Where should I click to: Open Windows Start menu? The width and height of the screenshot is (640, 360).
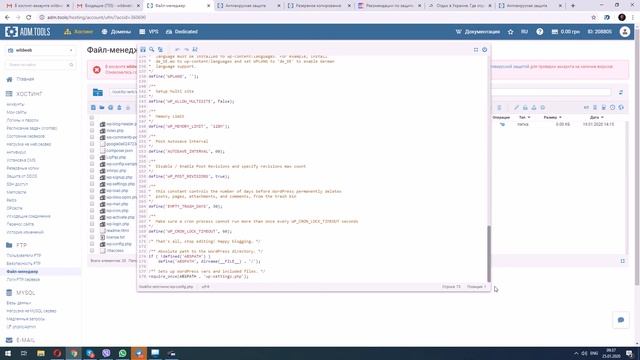pos(8,353)
